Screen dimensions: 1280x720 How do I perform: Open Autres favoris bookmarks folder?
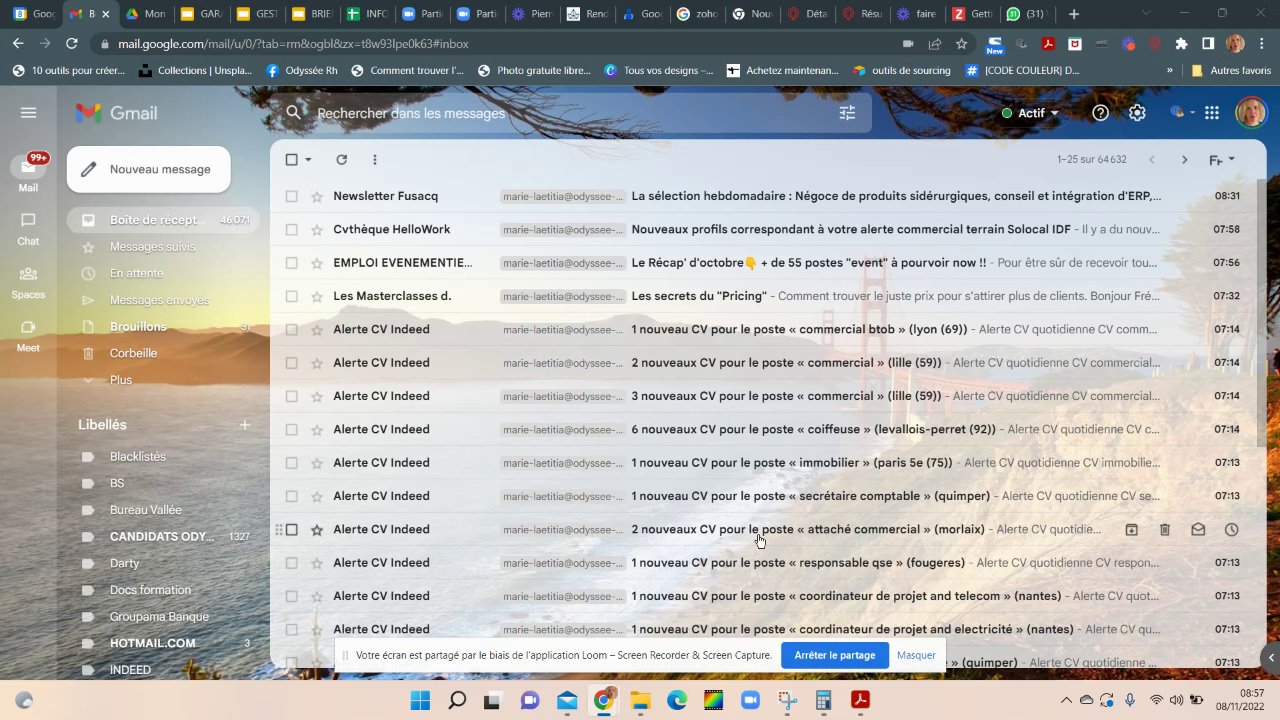point(1231,71)
